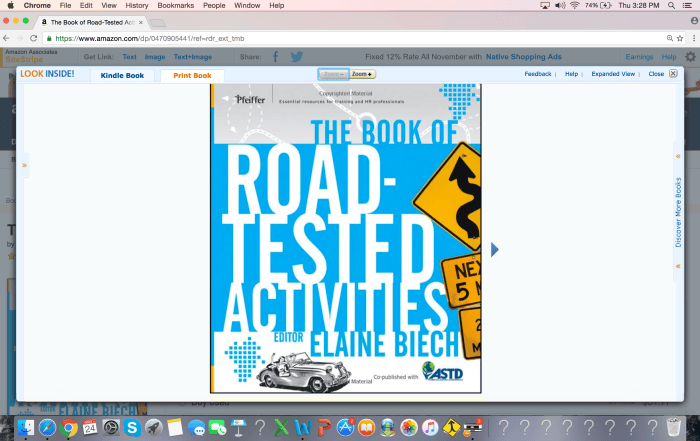
Task: Click the lower arrow of Discover More Books
Action: pos(678,266)
